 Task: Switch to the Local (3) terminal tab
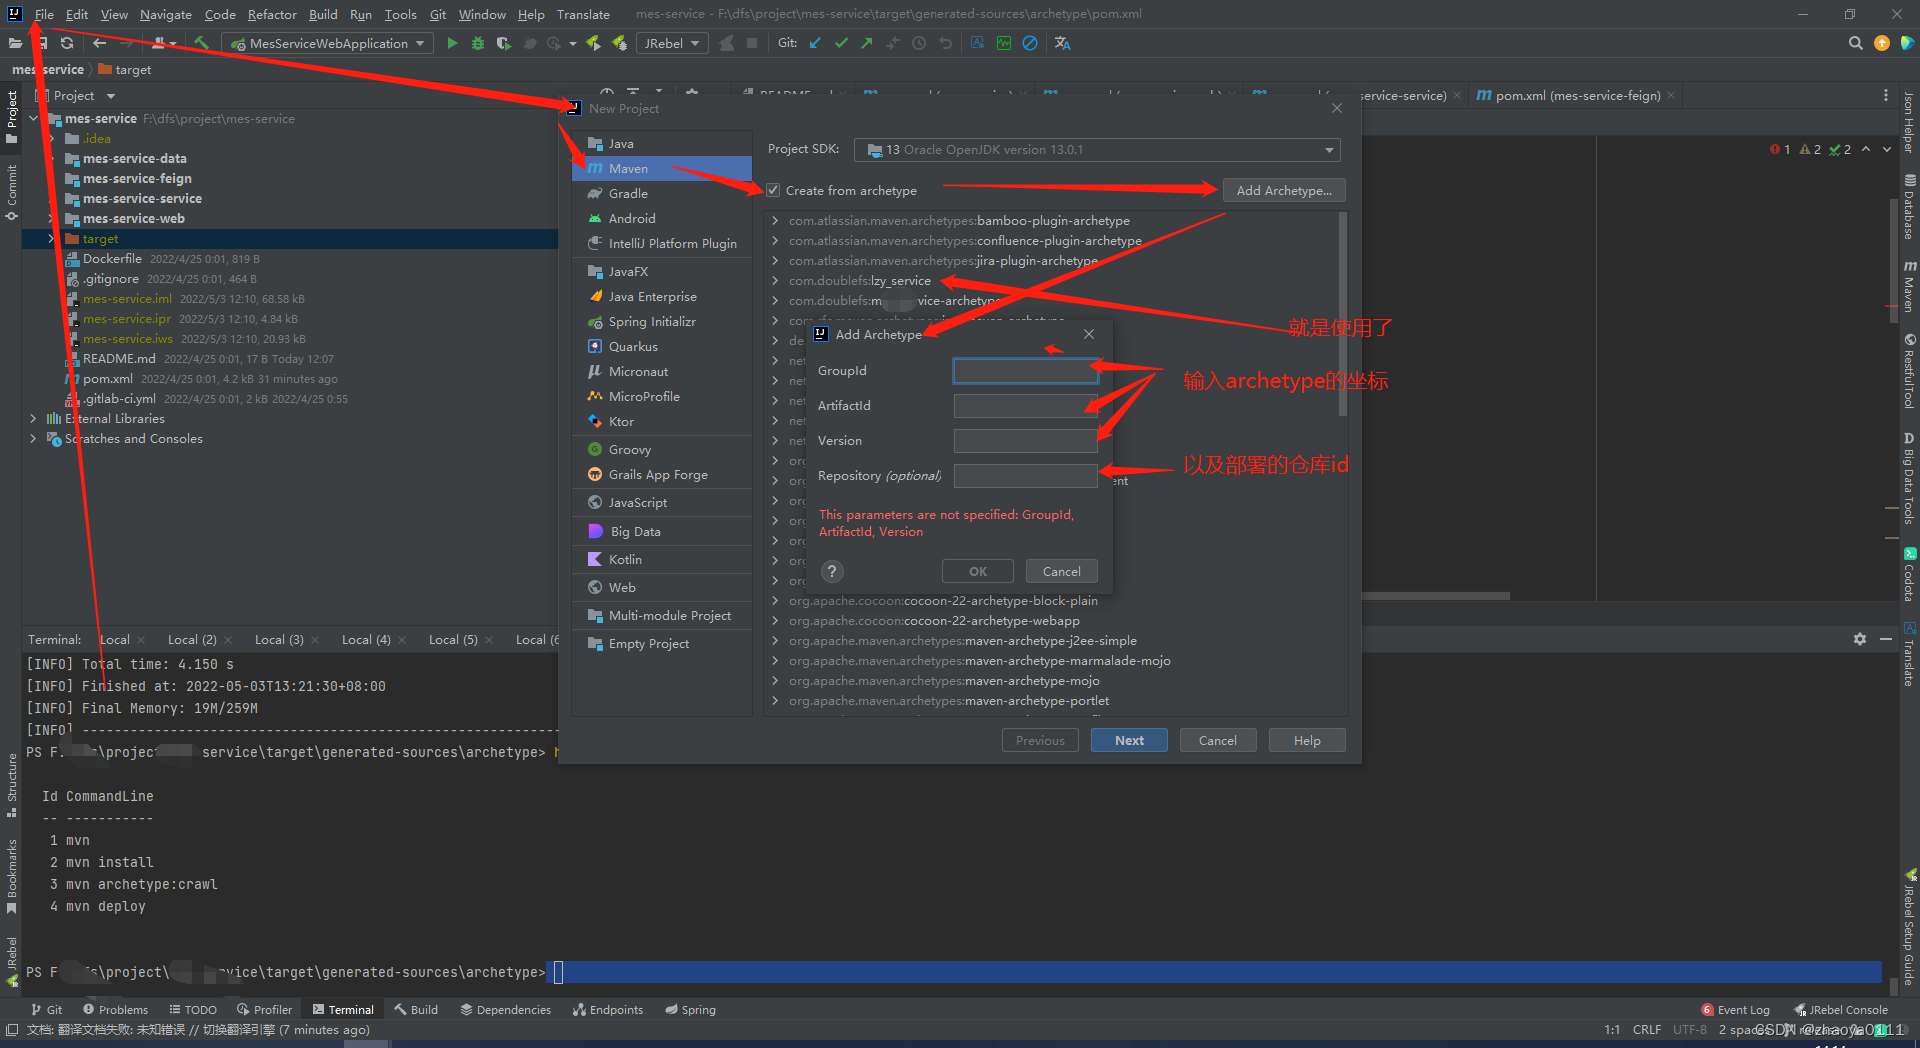pos(279,639)
